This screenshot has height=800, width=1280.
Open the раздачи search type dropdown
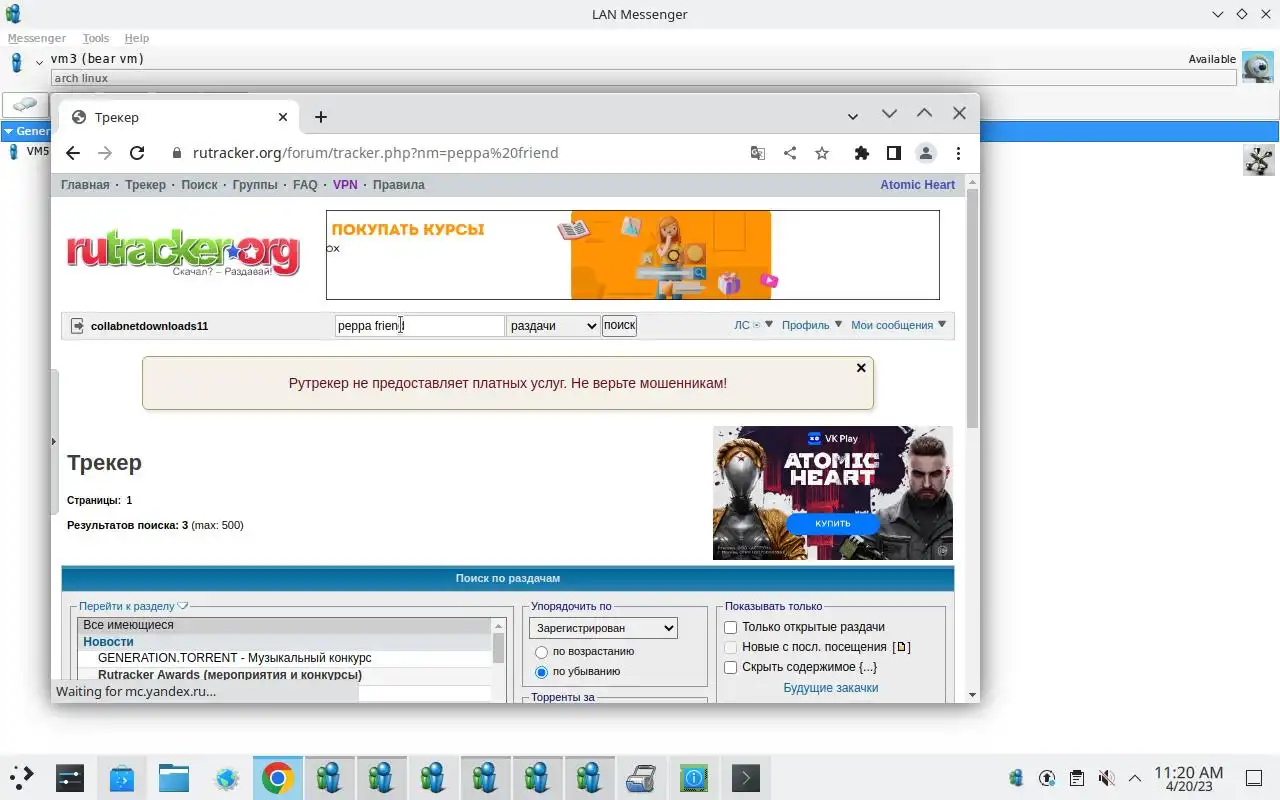coord(553,325)
